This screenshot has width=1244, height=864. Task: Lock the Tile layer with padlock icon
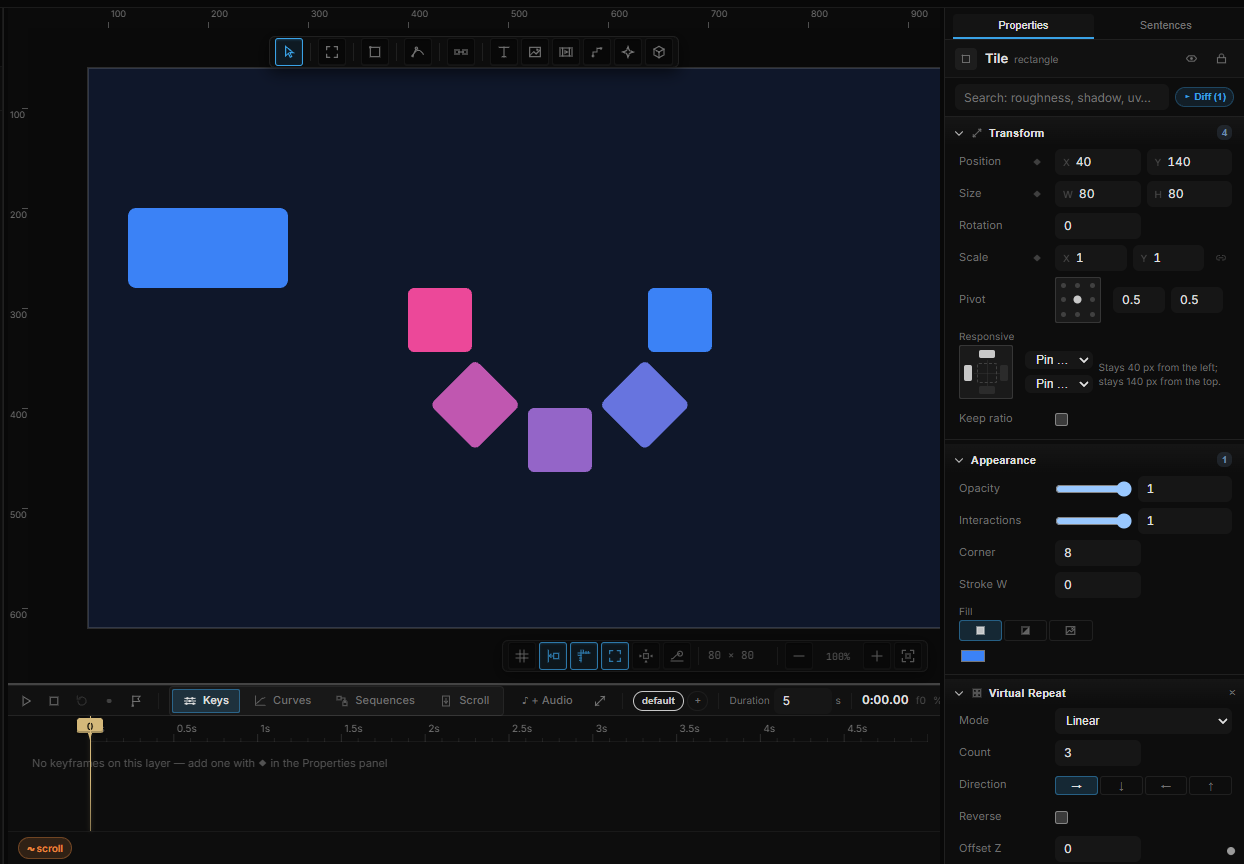coord(1221,59)
